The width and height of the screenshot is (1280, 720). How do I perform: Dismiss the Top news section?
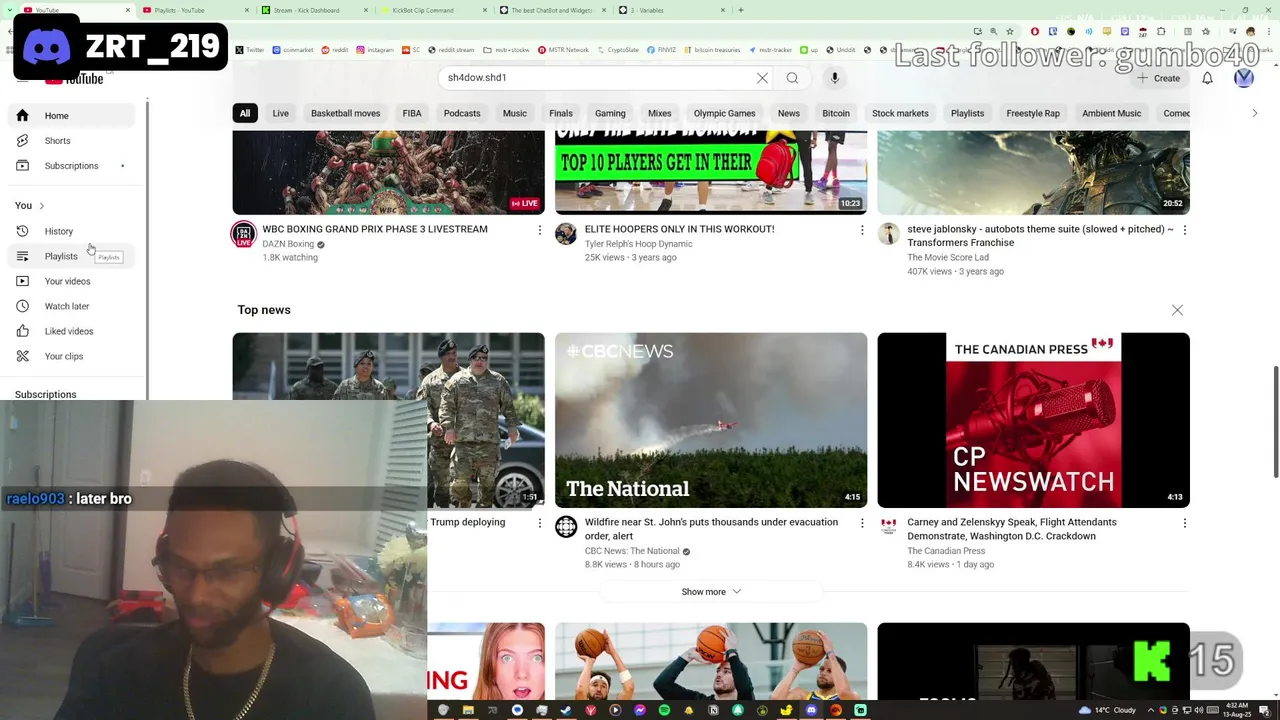click(1177, 310)
